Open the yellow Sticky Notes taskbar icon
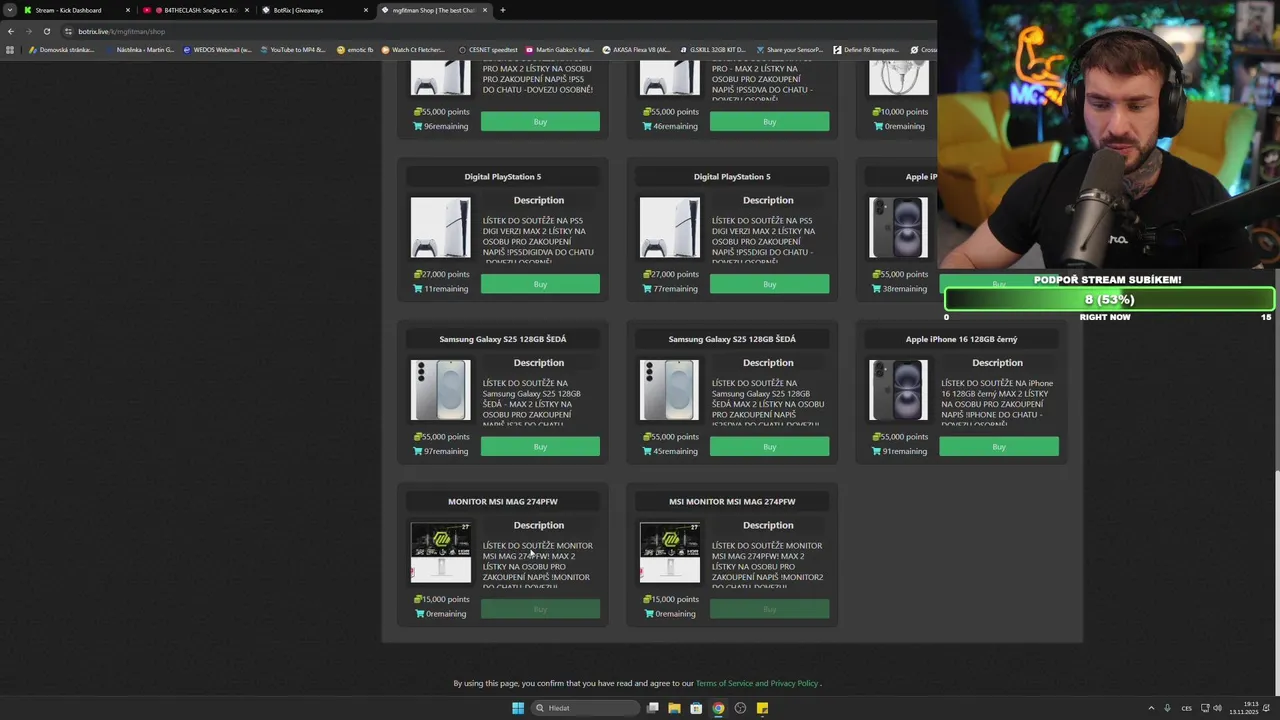The image size is (1280, 720). point(762,708)
